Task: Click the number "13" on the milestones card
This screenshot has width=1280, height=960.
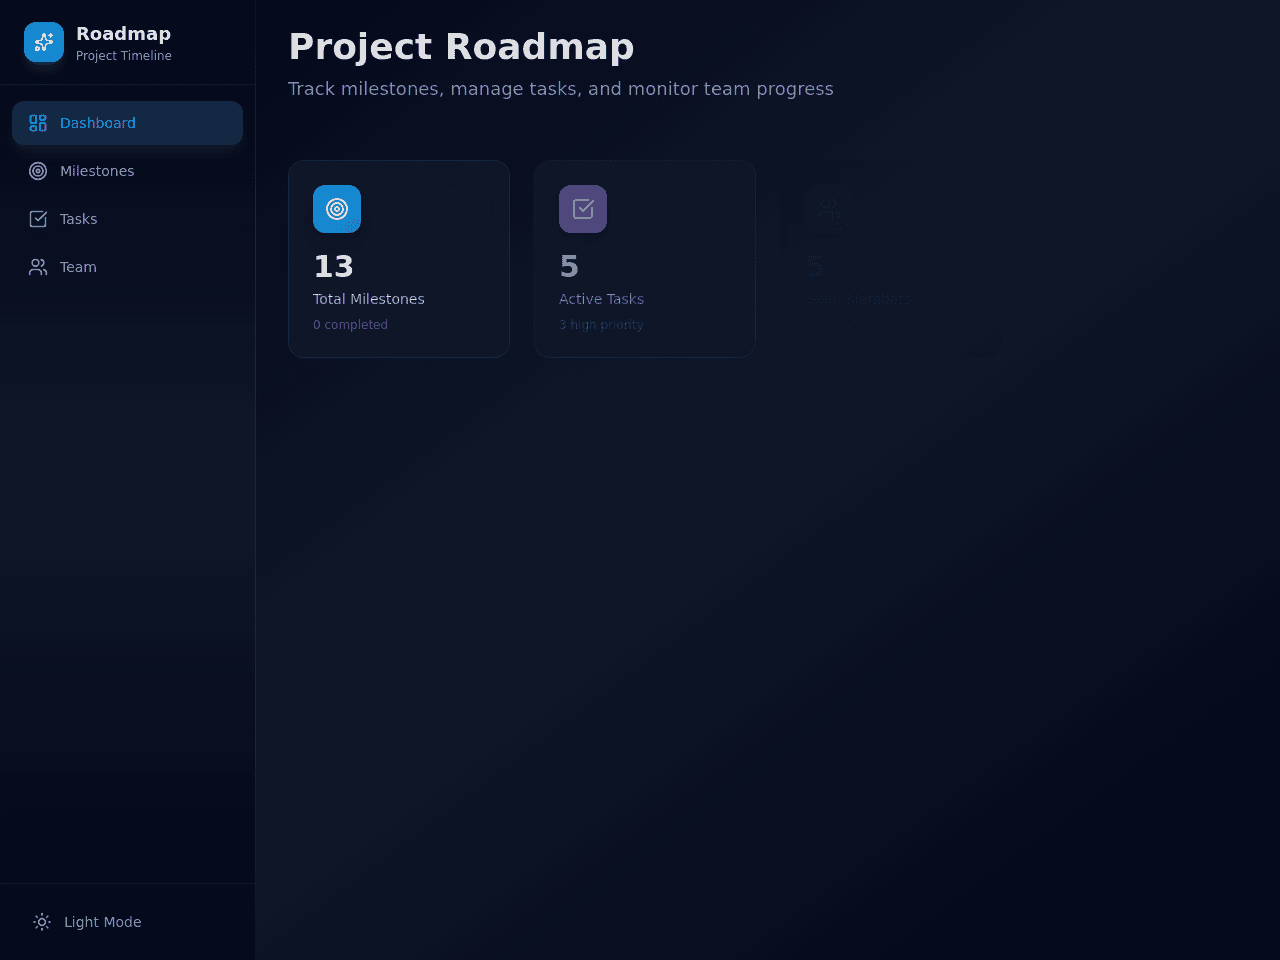Action: (x=333, y=266)
